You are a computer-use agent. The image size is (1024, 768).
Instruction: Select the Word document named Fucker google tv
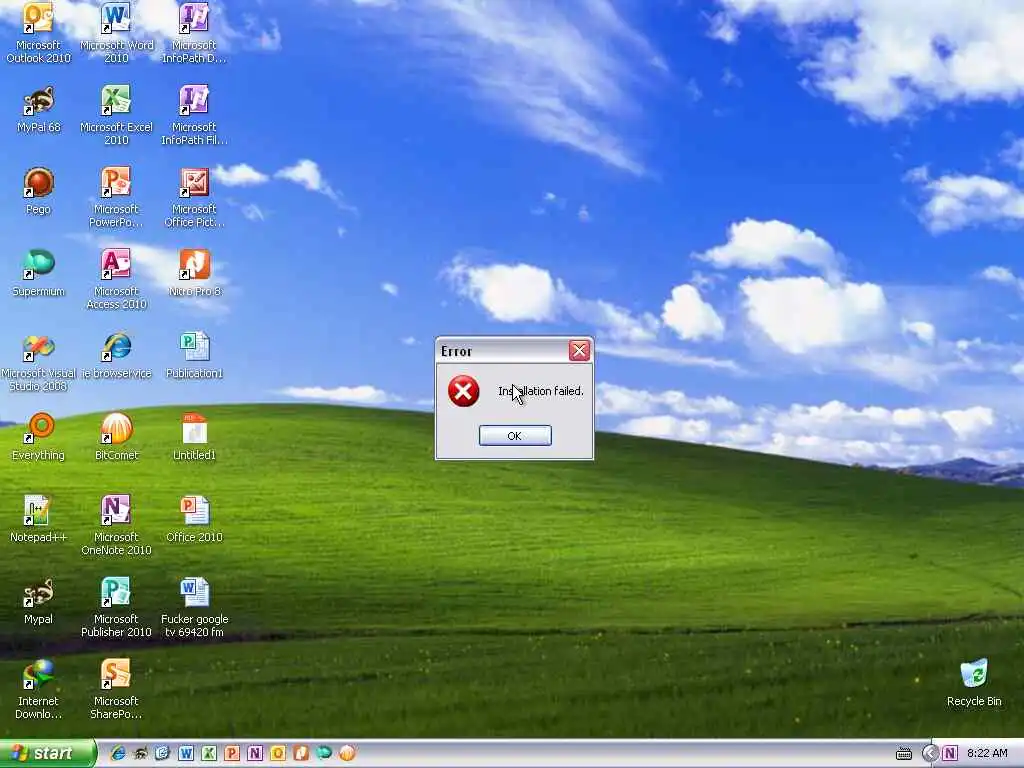coord(194,607)
